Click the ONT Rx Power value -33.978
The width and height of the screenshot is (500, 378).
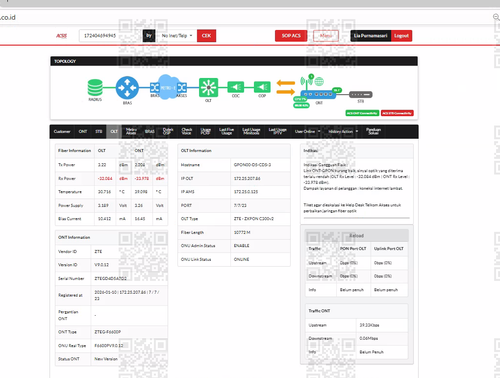(142, 179)
